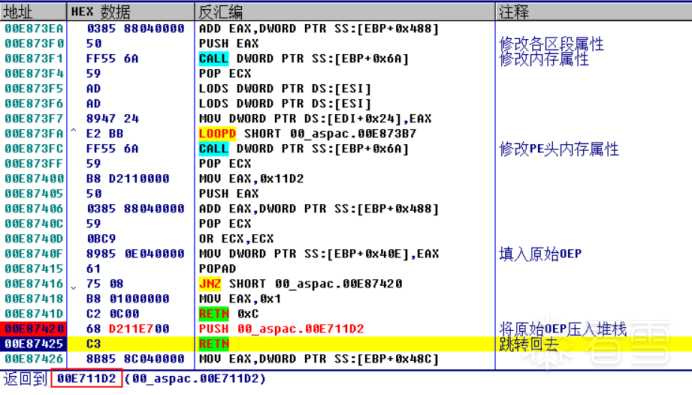Image resolution: width=692 pixels, height=395 pixels.
Task: Click the return address 00E711D2 box
Action: [86, 379]
